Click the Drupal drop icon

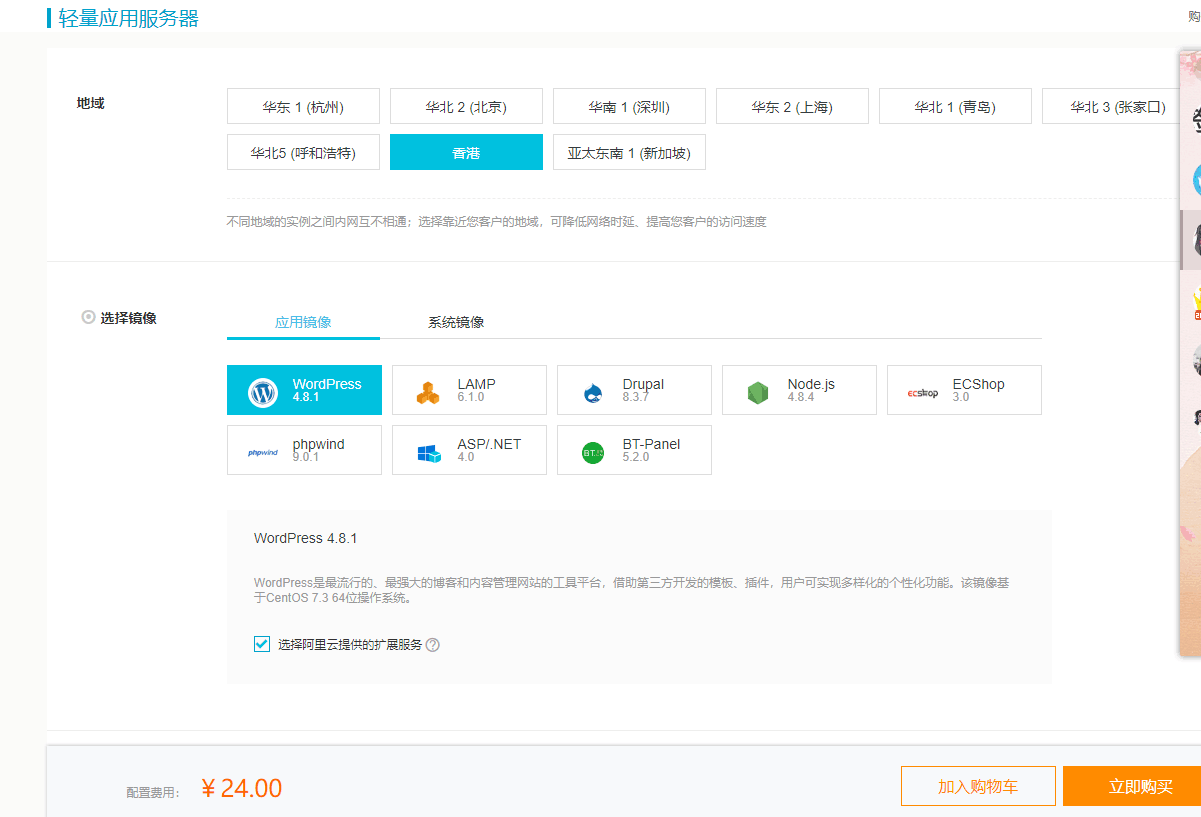tap(593, 393)
